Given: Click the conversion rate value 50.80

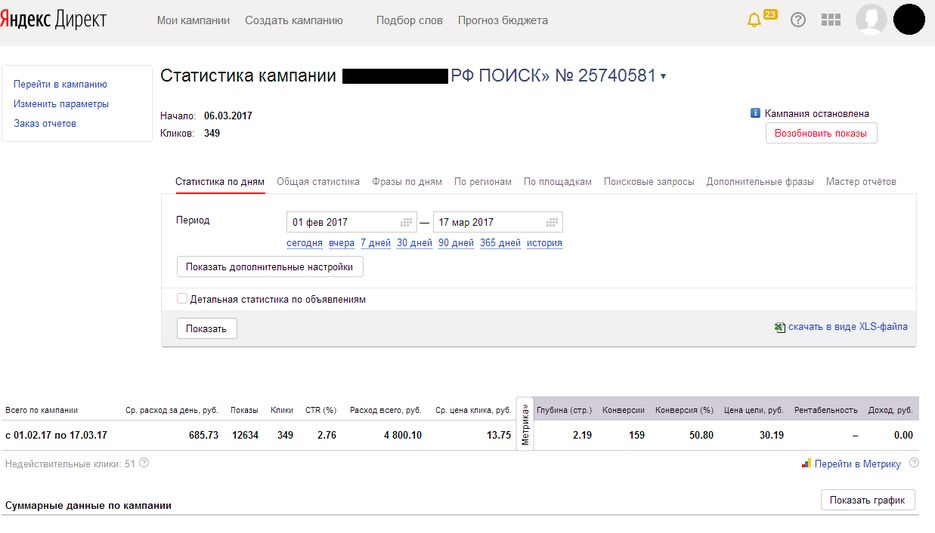Looking at the screenshot, I should pyautogui.click(x=701, y=435).
